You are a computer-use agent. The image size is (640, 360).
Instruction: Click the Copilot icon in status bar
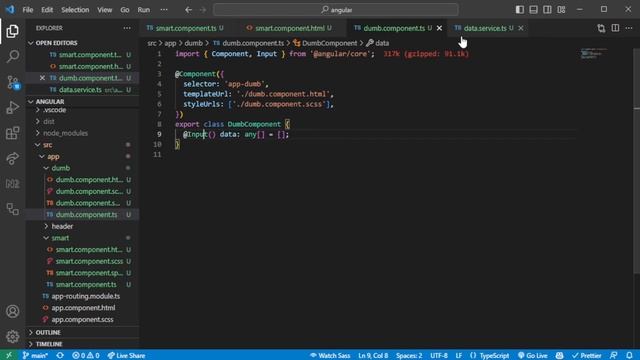click(x=560, y=355)
